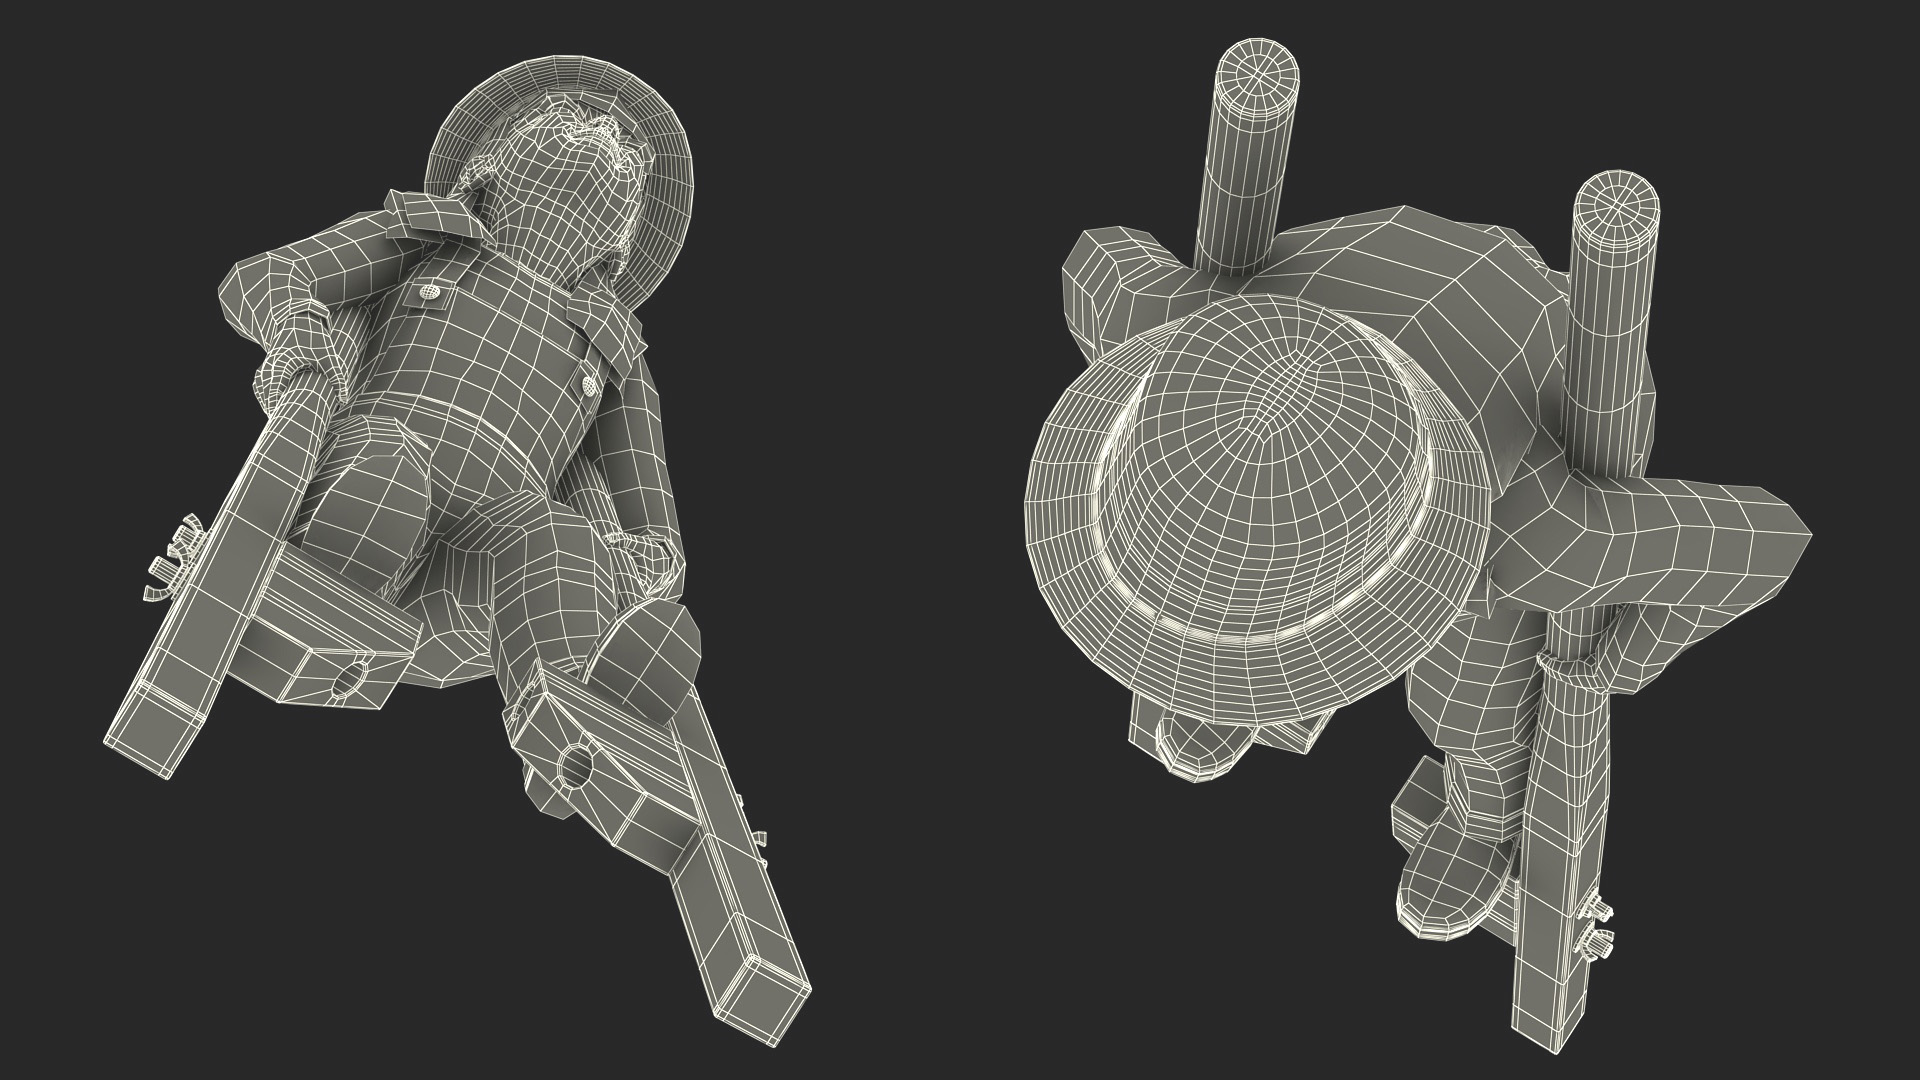Click the upper shirt button on left figure

tap(429, 293)
